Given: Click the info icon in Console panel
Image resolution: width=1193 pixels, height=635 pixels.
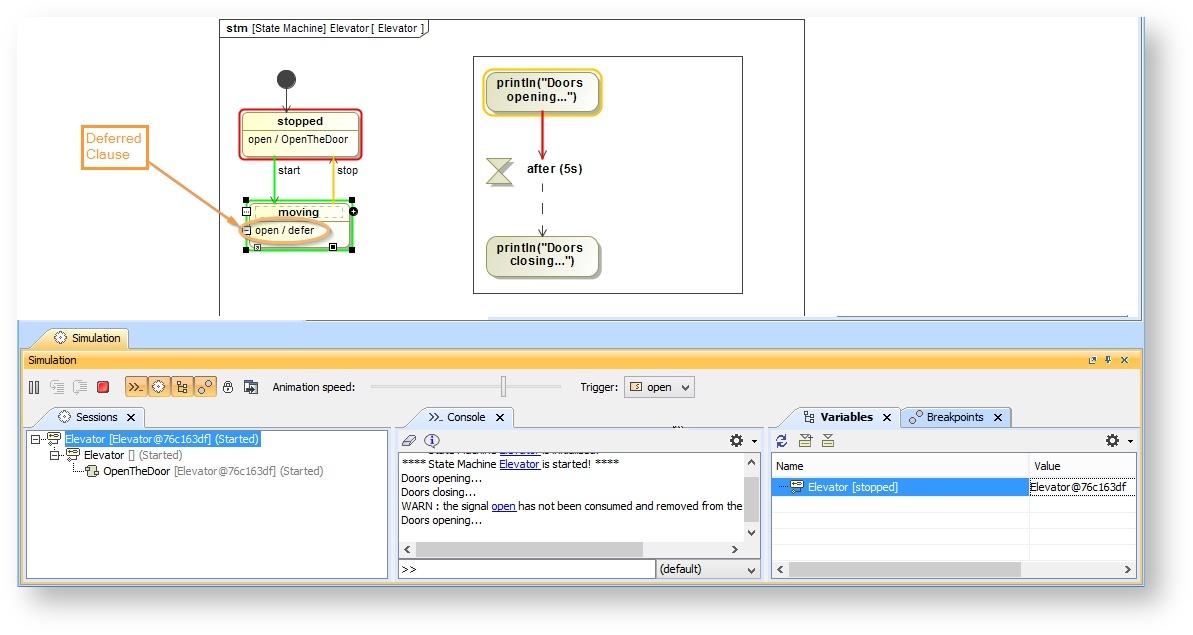Looking at the screenshot, I should point(431,441).
